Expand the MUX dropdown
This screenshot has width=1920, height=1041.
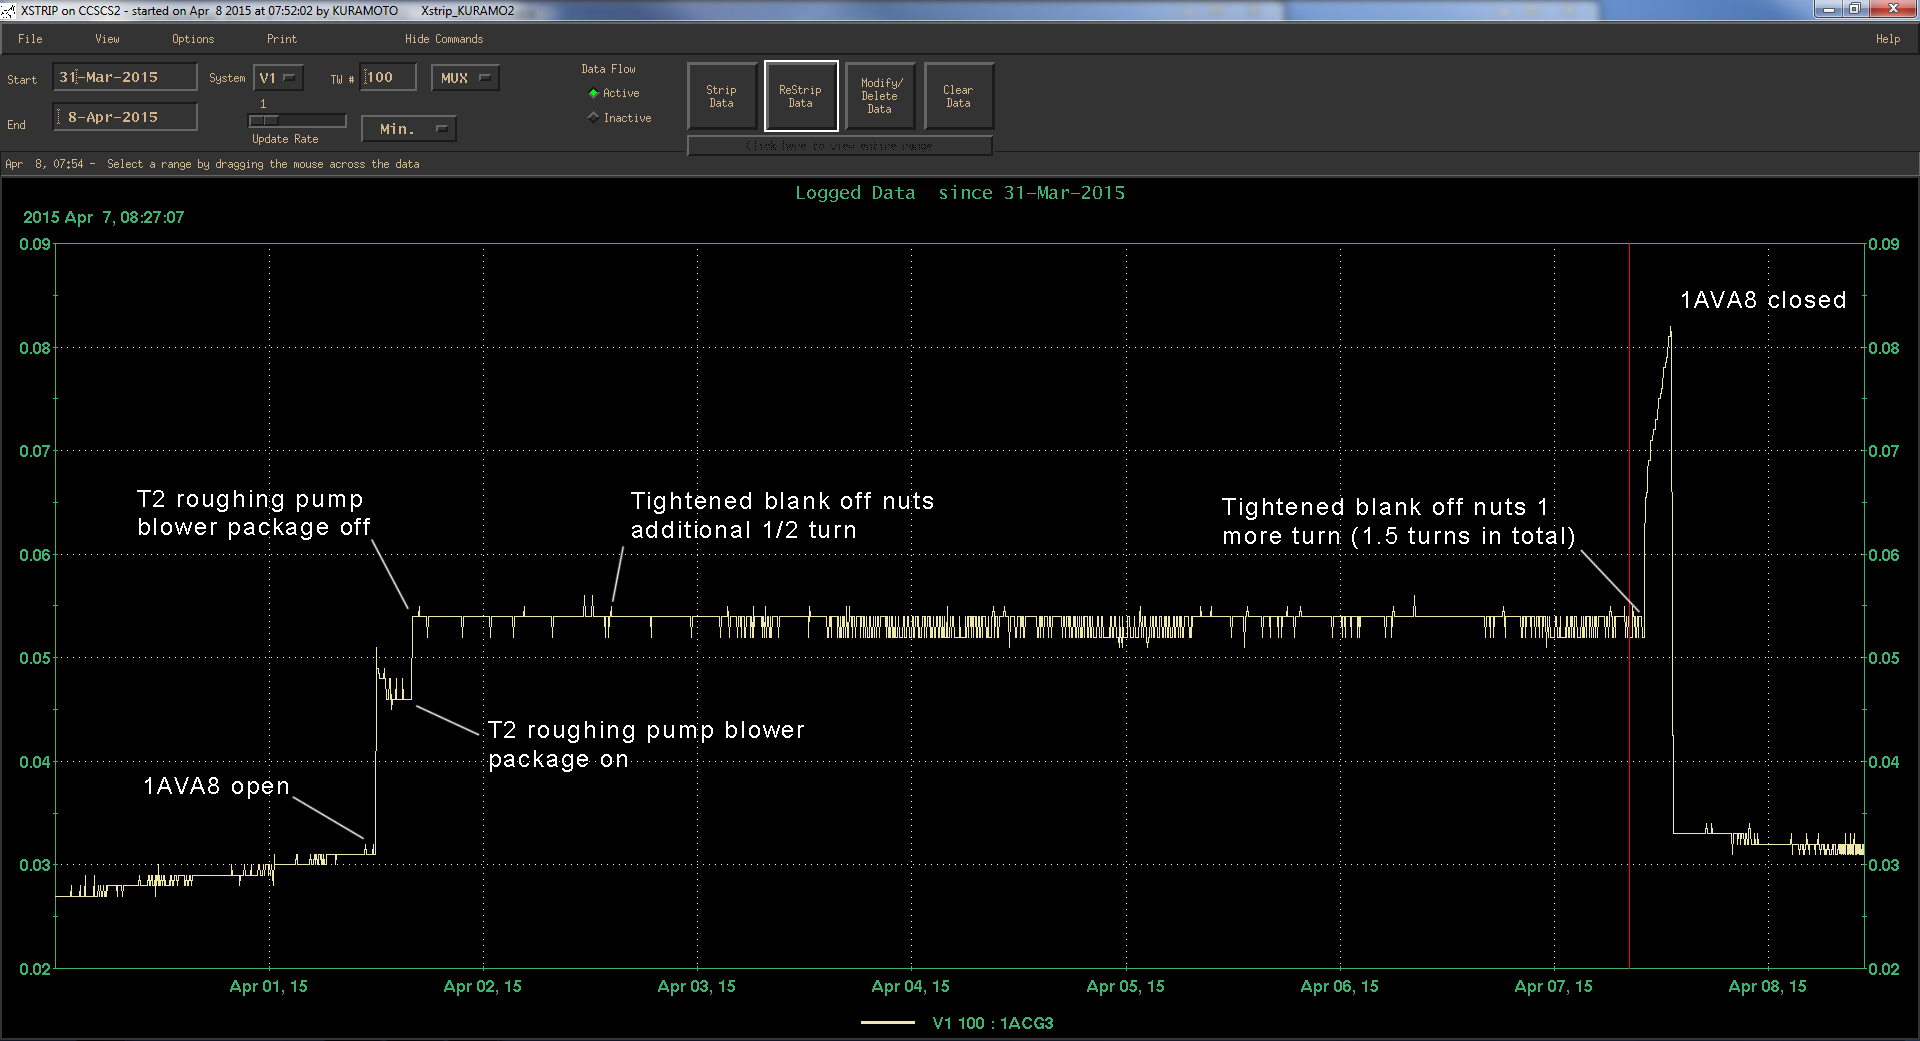pos(465,78)
